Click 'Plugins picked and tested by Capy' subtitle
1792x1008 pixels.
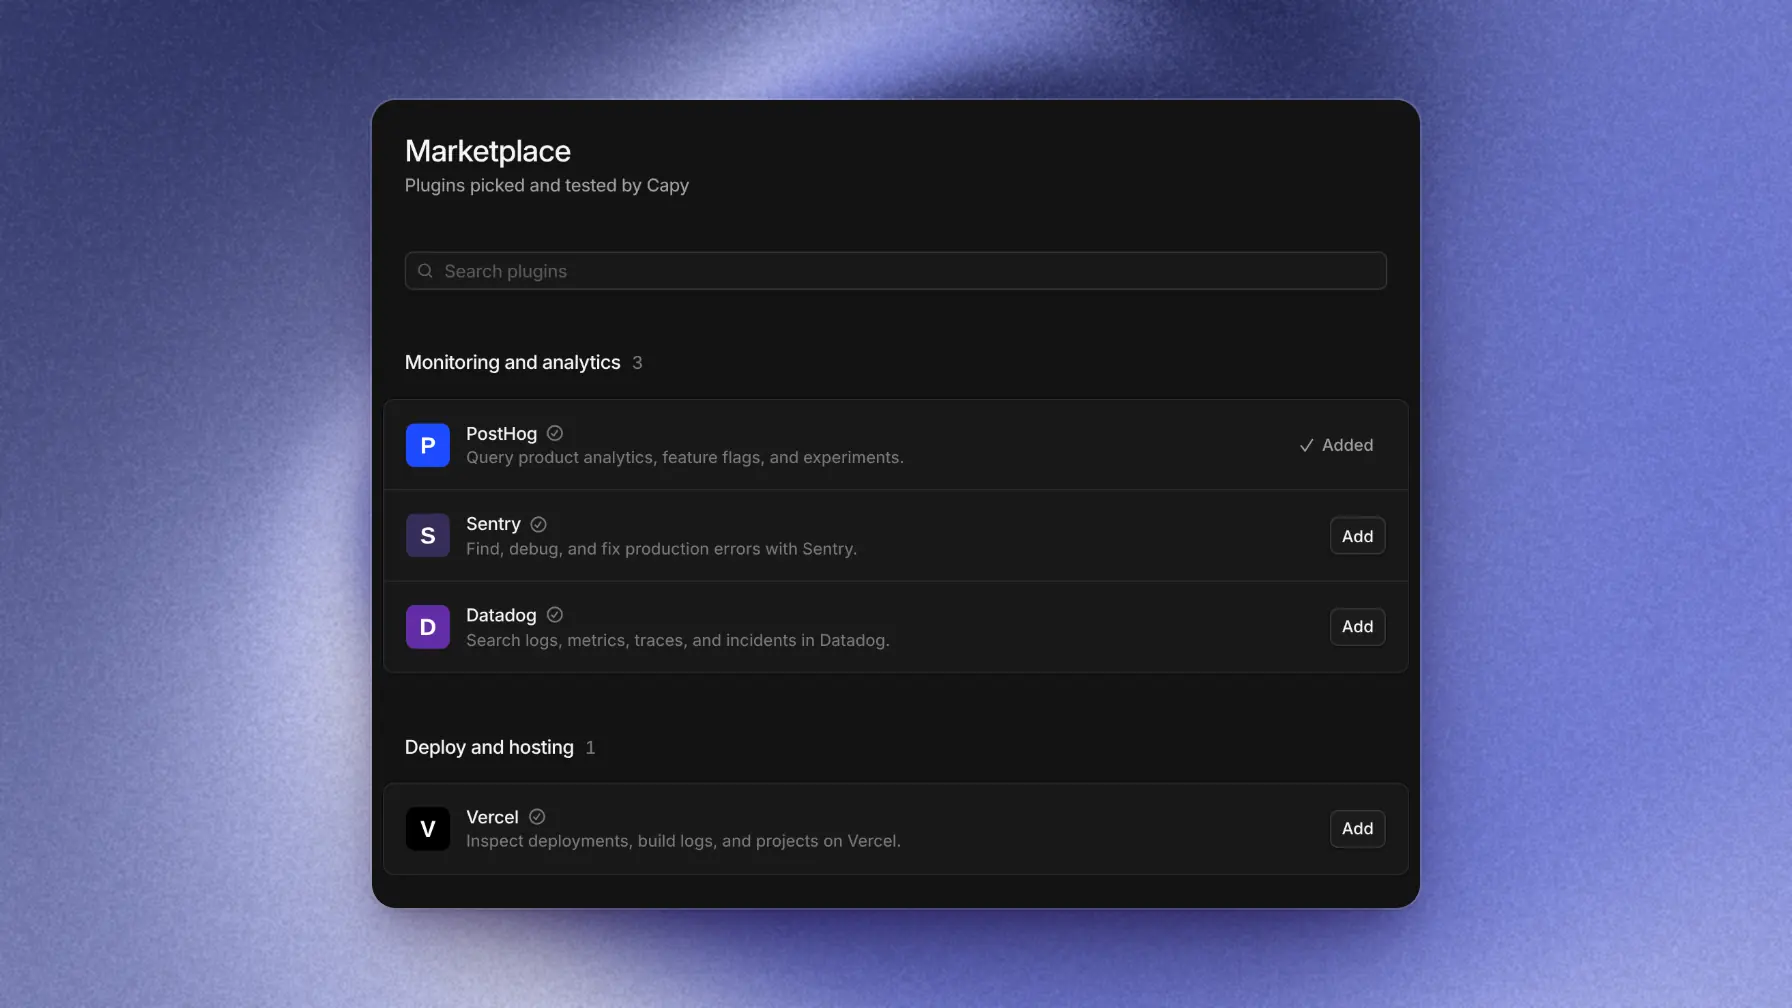tap(547, 185)
